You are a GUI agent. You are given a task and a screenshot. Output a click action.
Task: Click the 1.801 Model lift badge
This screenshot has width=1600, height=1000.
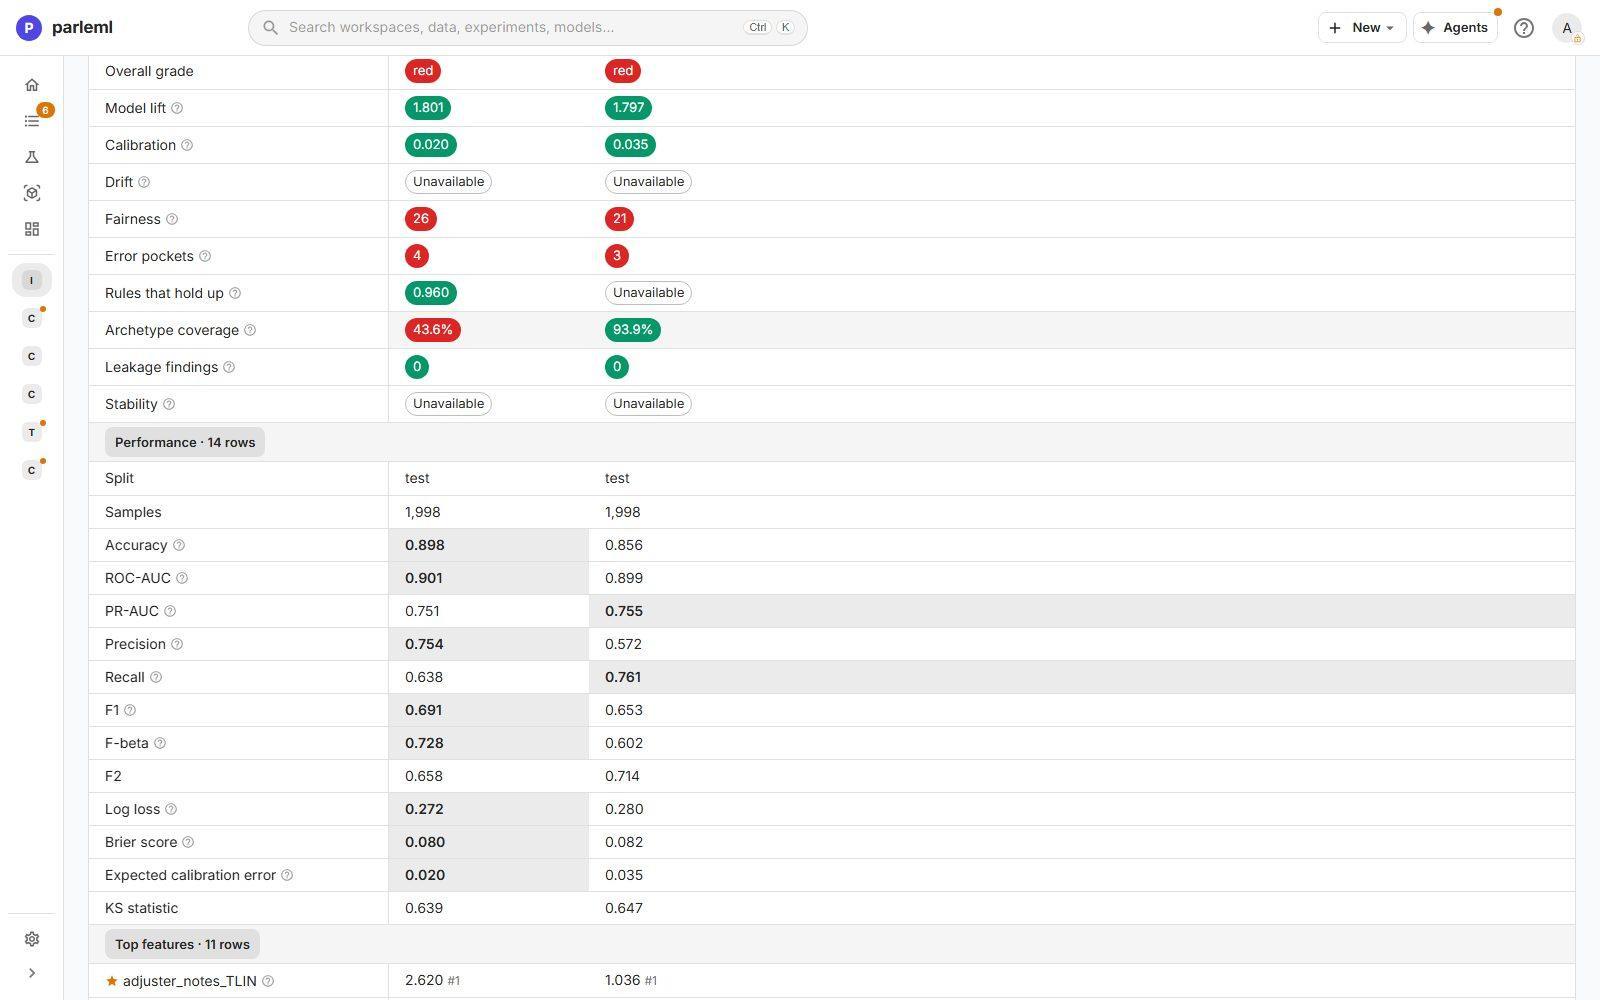click(428, 108)
